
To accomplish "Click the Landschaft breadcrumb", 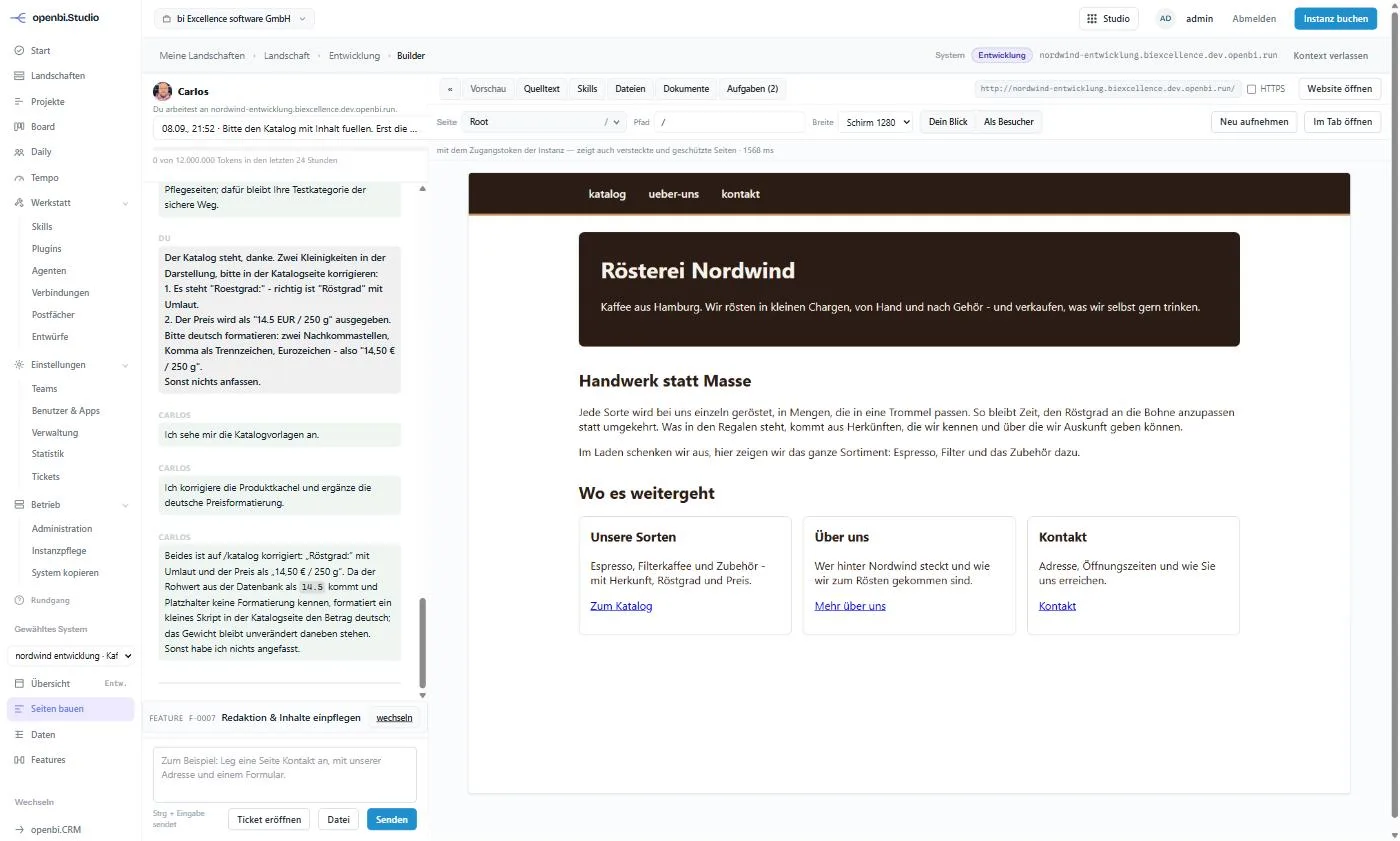I will point(287,56).
